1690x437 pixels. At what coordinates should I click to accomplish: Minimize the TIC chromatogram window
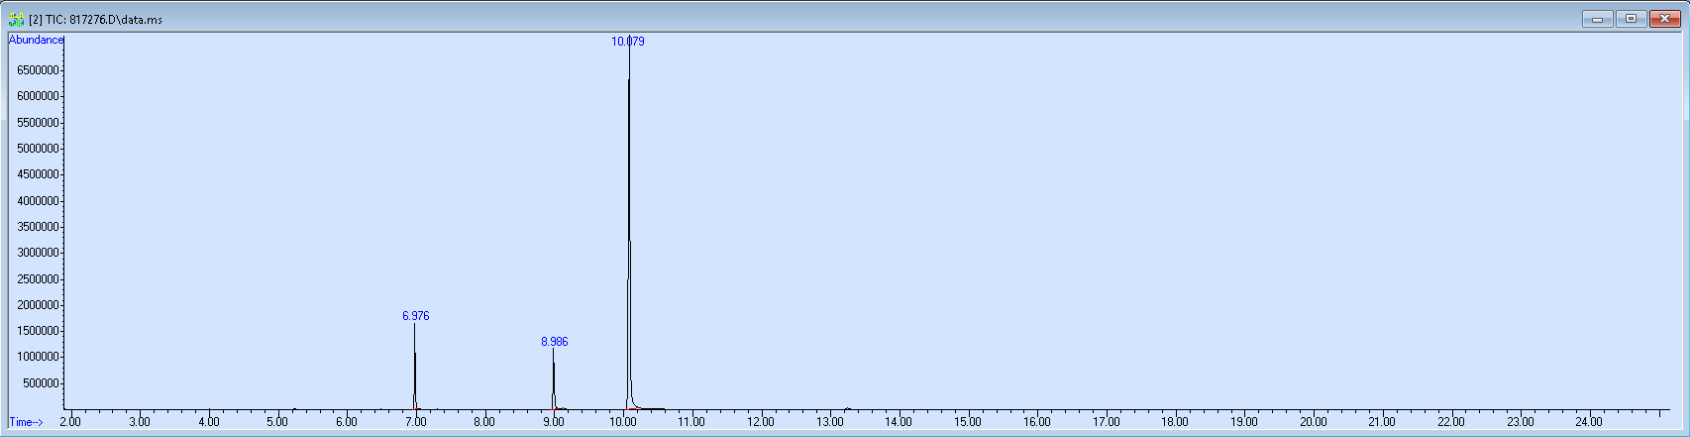[1596, 19]
